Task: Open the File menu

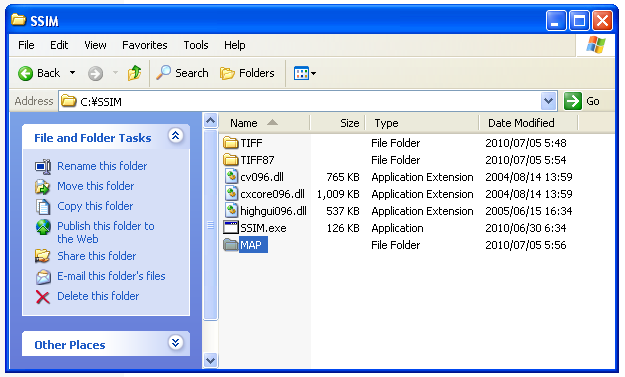Action: tap(26, 45)
